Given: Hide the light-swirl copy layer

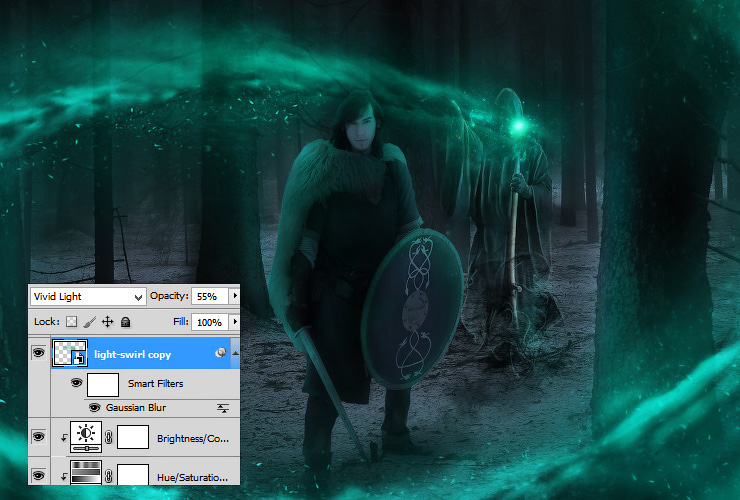Looking at the screenshot, I should click(38, 353).
